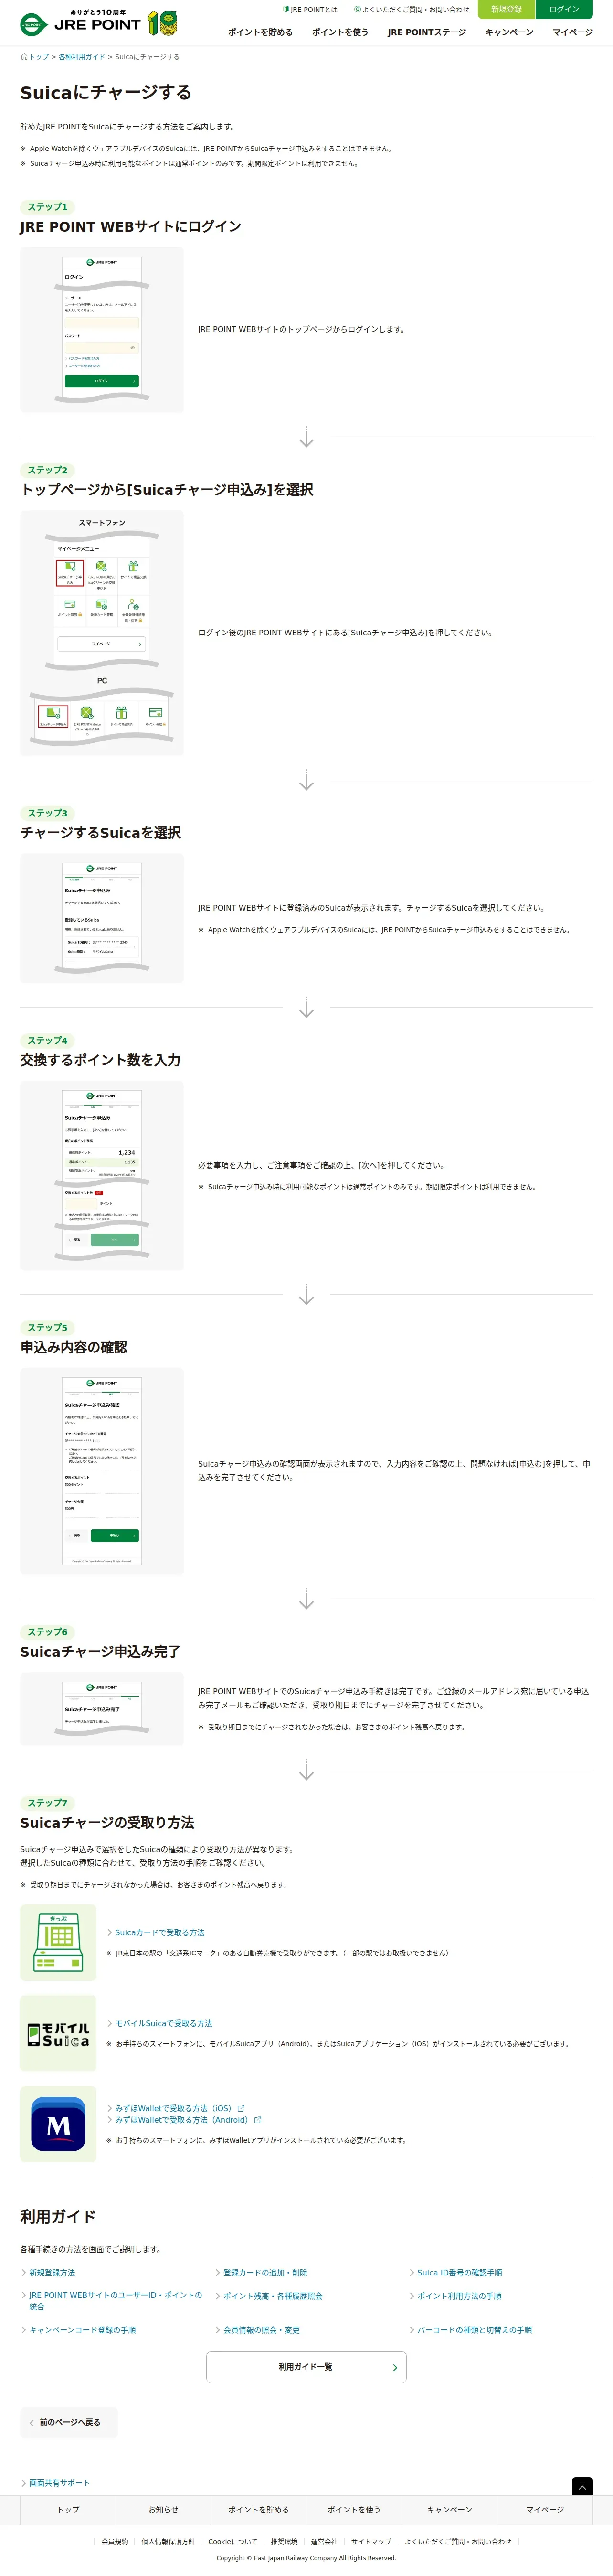
Task: View the Step 5 confirmation image
Action: pyautogui.click(x=102, y=1471)
